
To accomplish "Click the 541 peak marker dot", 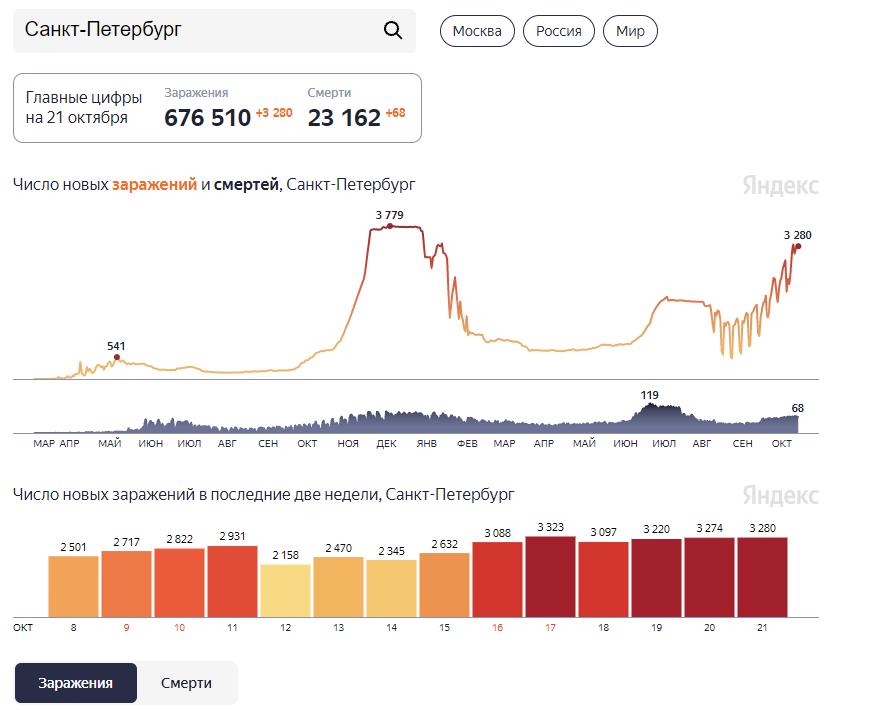I will click(x=117, y=358).
